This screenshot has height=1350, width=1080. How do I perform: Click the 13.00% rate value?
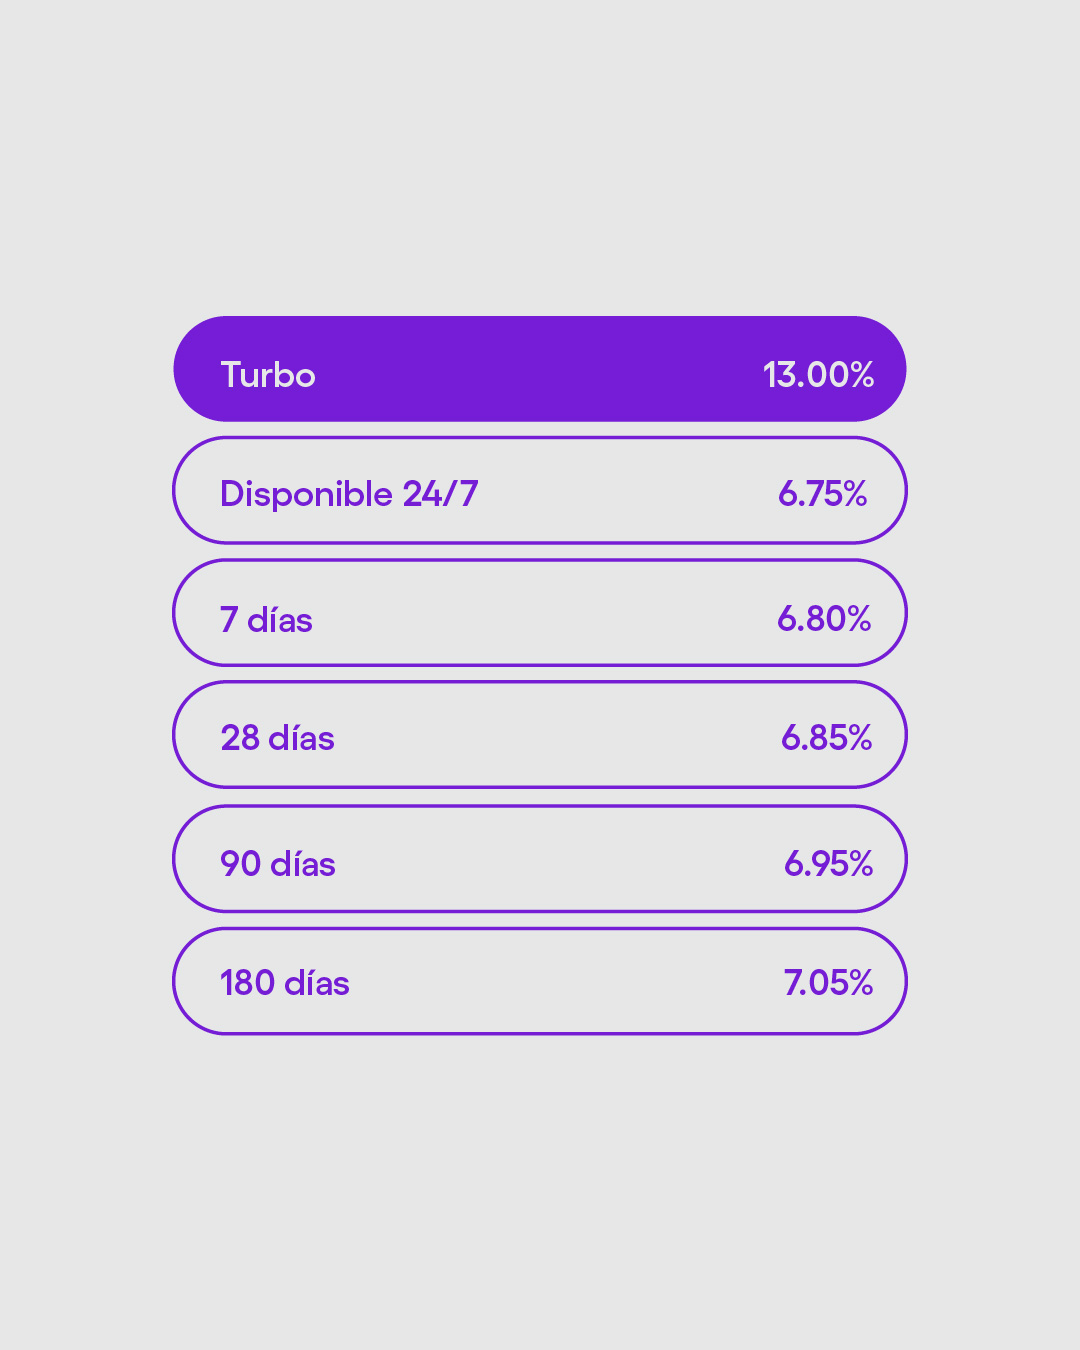pos(818,375)
